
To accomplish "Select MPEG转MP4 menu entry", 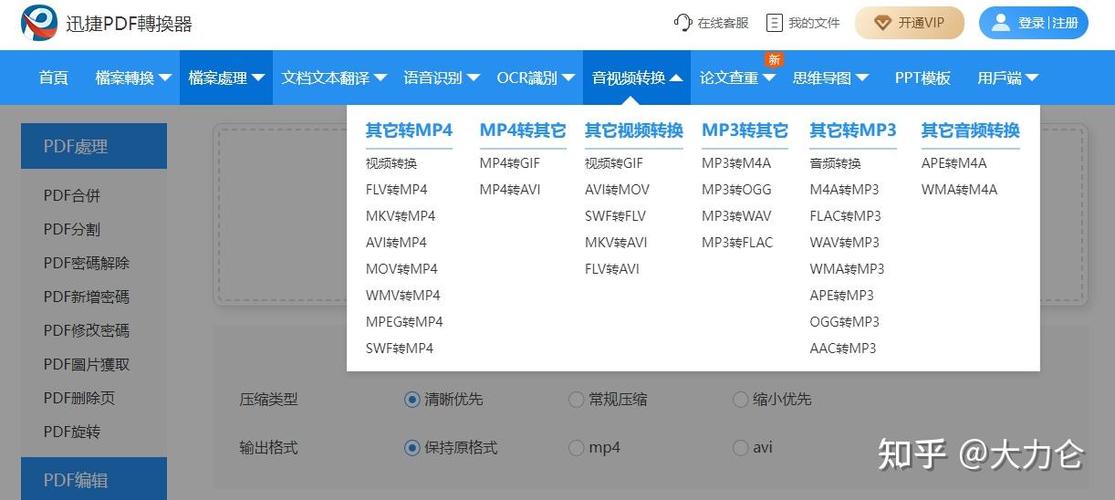I will pos(405,322).
